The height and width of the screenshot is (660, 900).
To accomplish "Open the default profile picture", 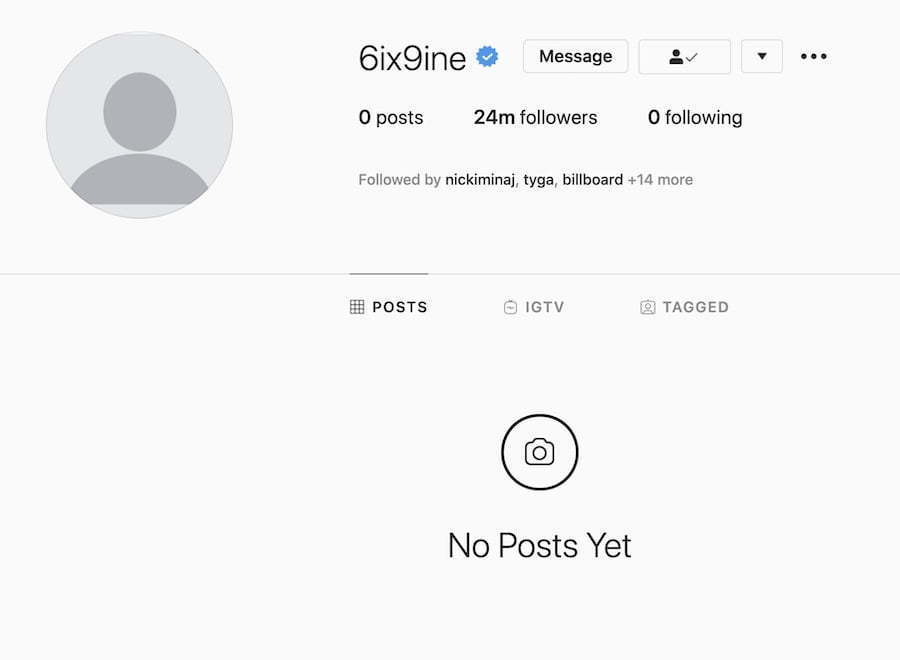I will coord(139,125).
